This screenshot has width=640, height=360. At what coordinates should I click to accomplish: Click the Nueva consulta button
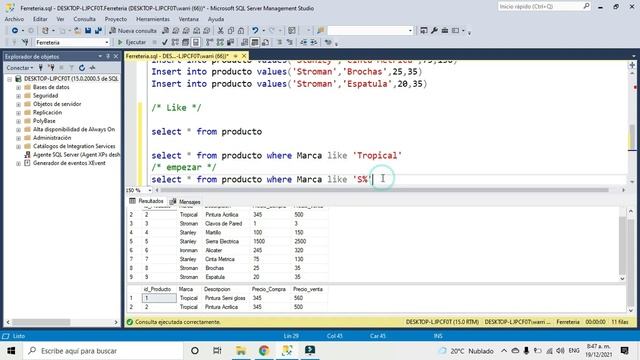coord(133,31)
